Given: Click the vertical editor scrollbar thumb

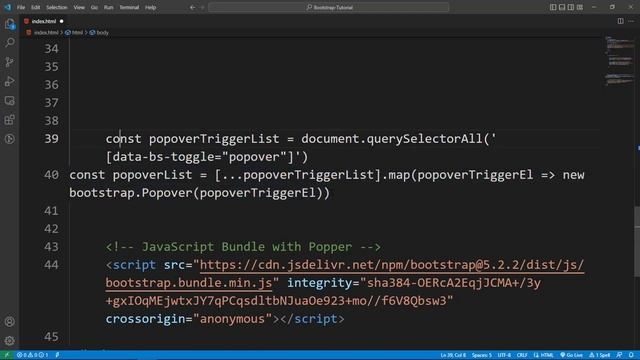Looking at the screenshot, I should click(637, 242).
